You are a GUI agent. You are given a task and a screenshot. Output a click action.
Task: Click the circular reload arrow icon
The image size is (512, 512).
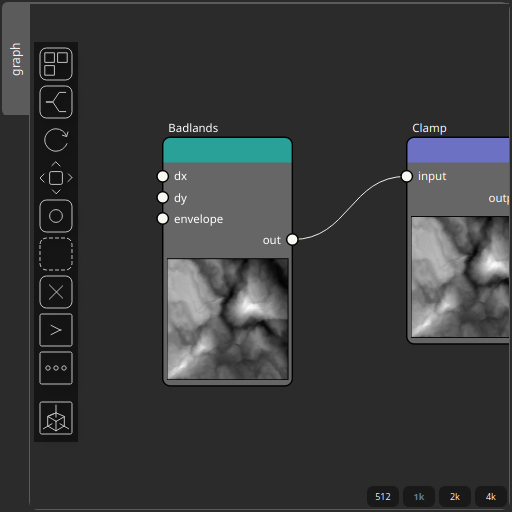click(x=56, y=140)
